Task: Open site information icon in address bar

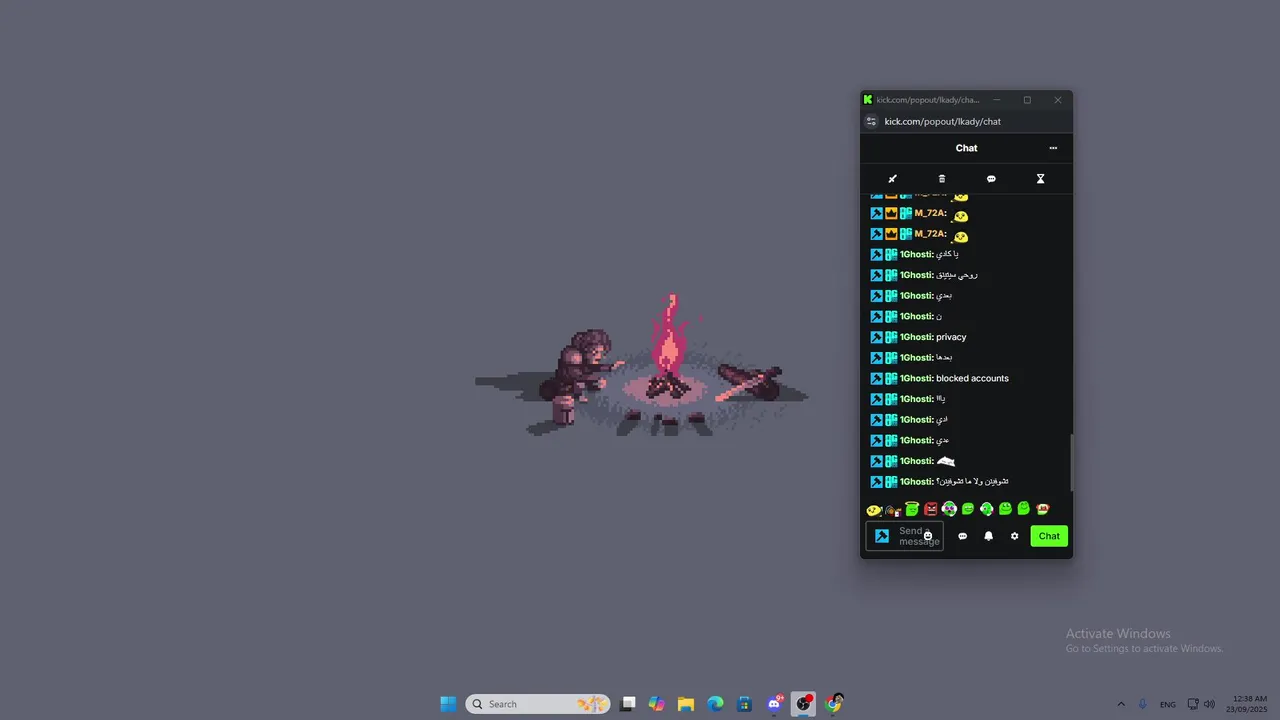Action: (871, 122)
